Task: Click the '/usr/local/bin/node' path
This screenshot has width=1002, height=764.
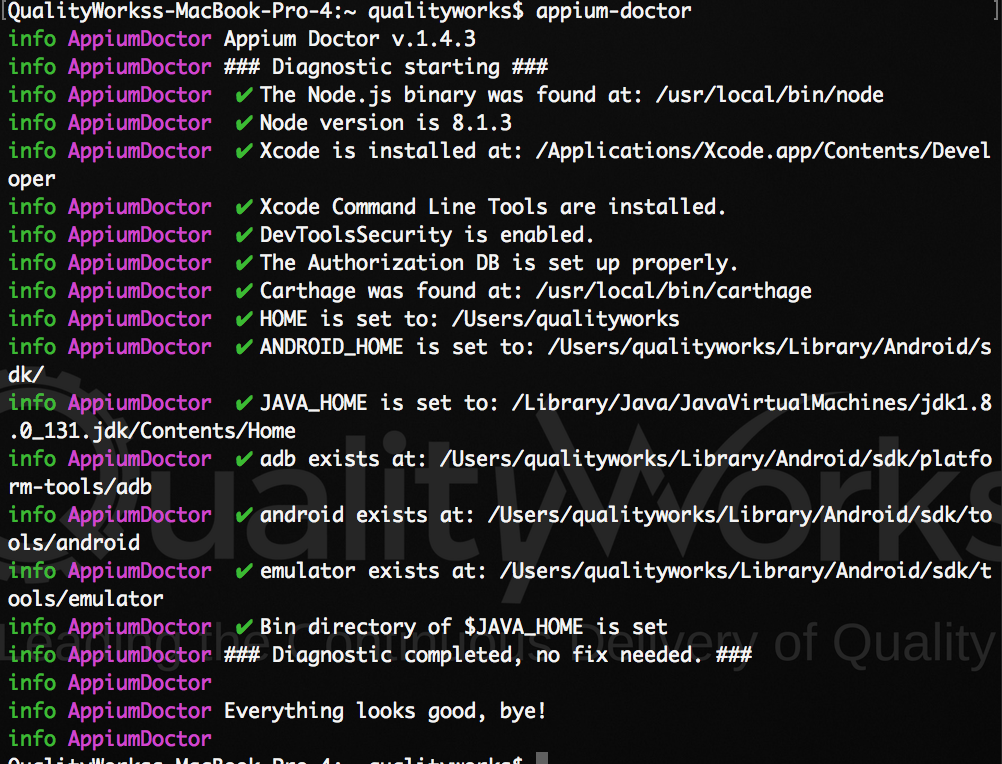Action: tap(769, 95)
